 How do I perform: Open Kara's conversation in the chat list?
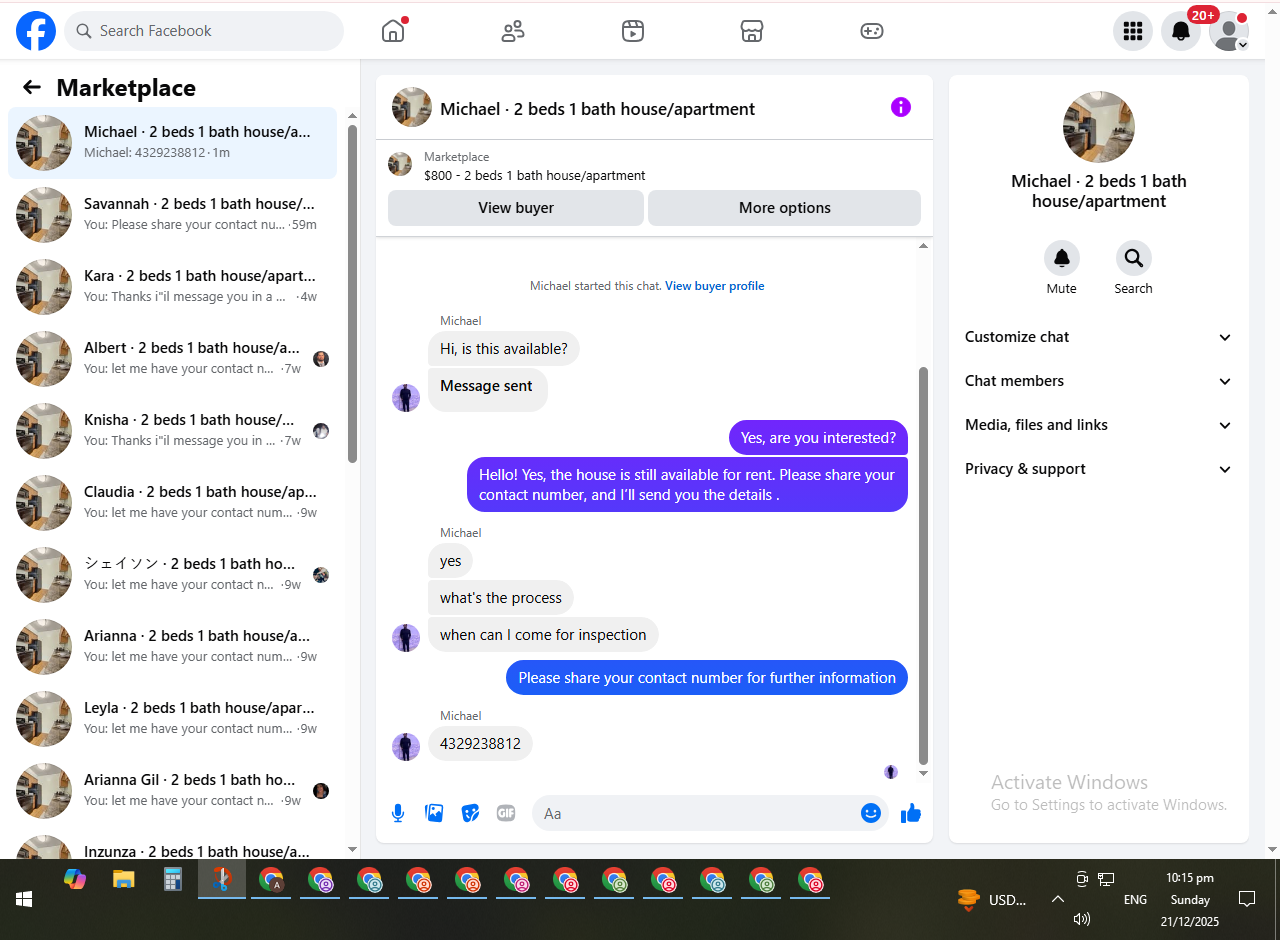click(x=173, y=287)
